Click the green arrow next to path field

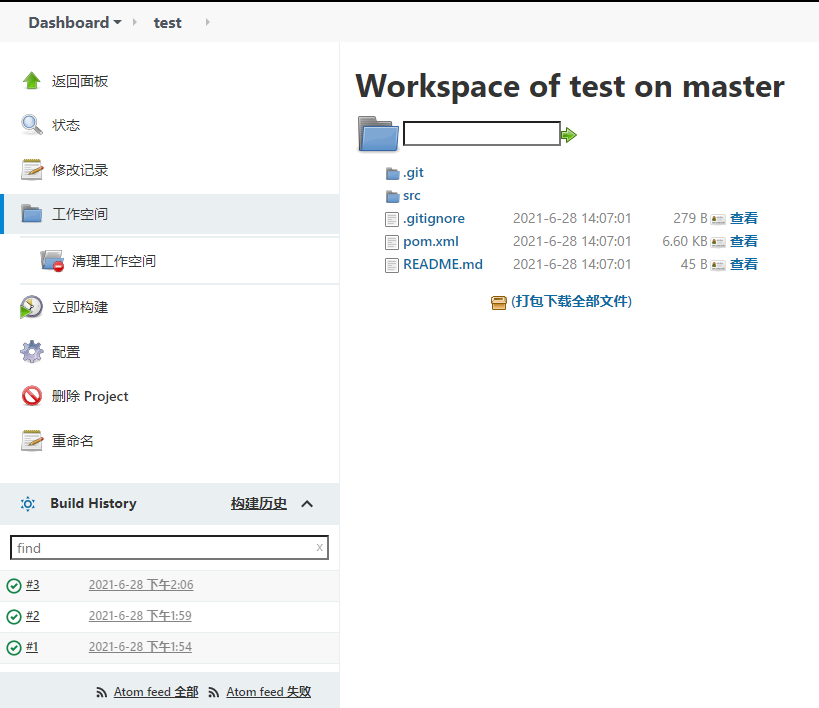[569, 135]
